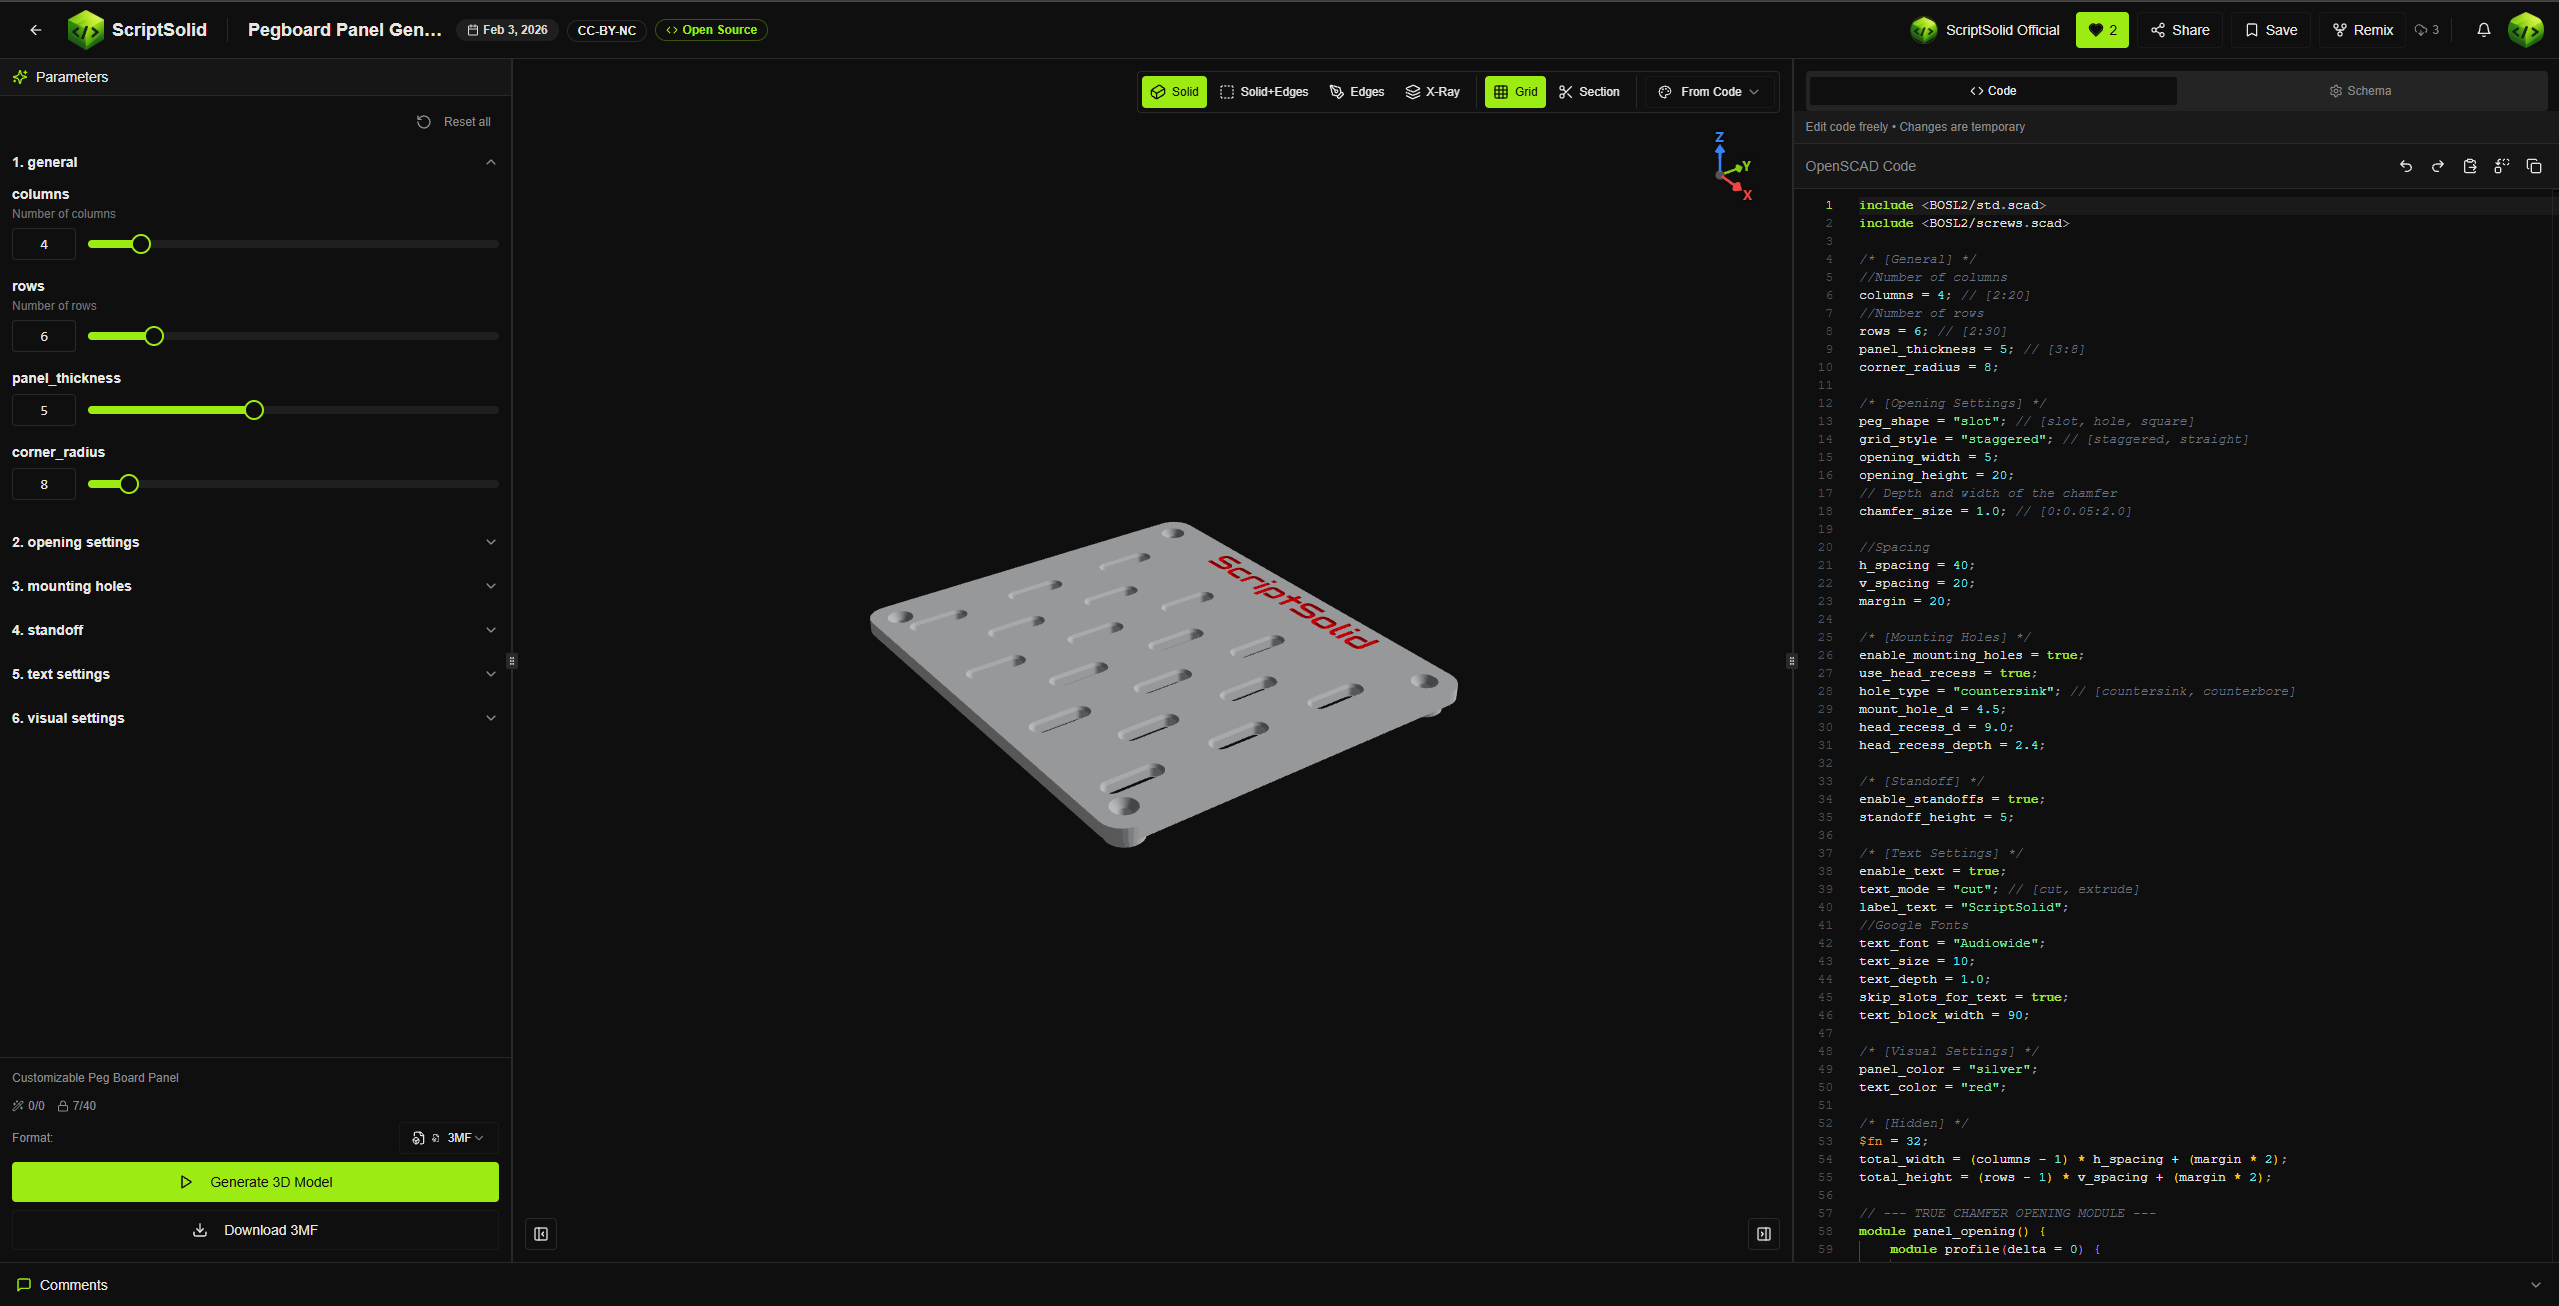
Task: Toggle the Solid view mode button
Action: tap(1173, 91)
